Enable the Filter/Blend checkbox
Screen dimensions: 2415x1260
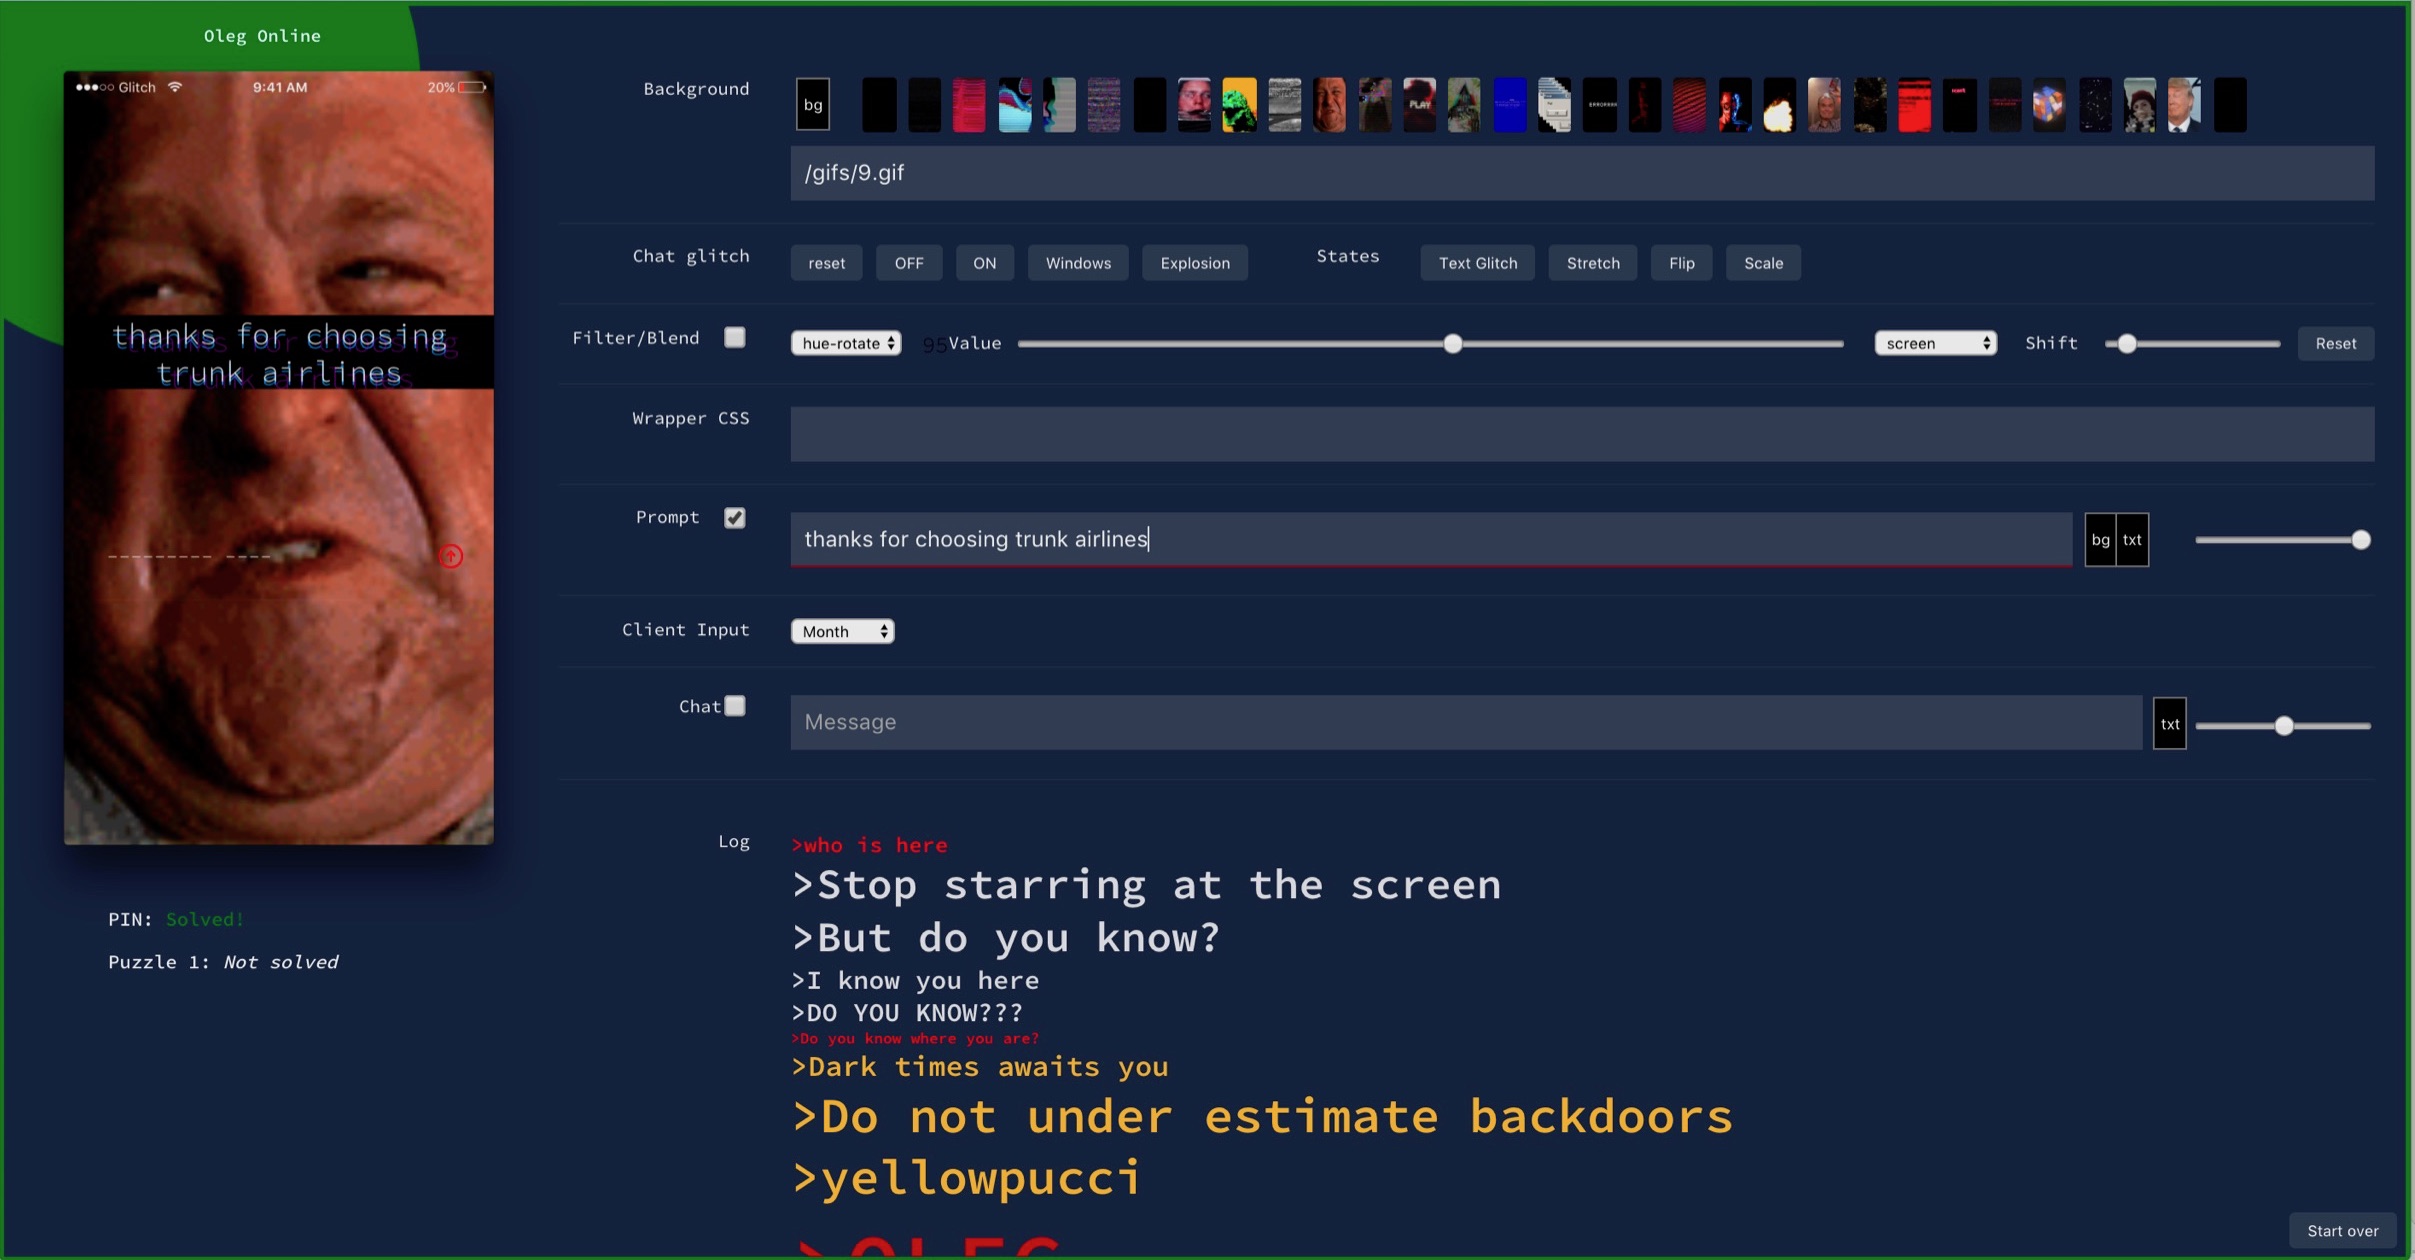pyautogui.click(x=735, y=338)
